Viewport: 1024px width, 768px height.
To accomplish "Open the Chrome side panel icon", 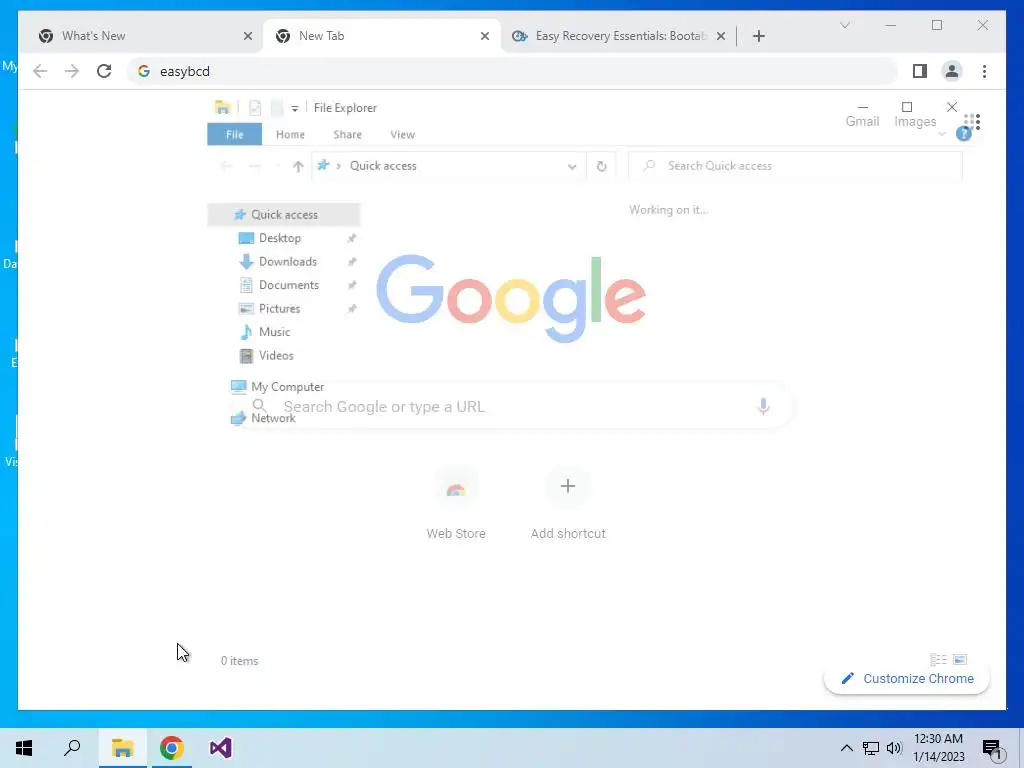I will click(920, 71).
